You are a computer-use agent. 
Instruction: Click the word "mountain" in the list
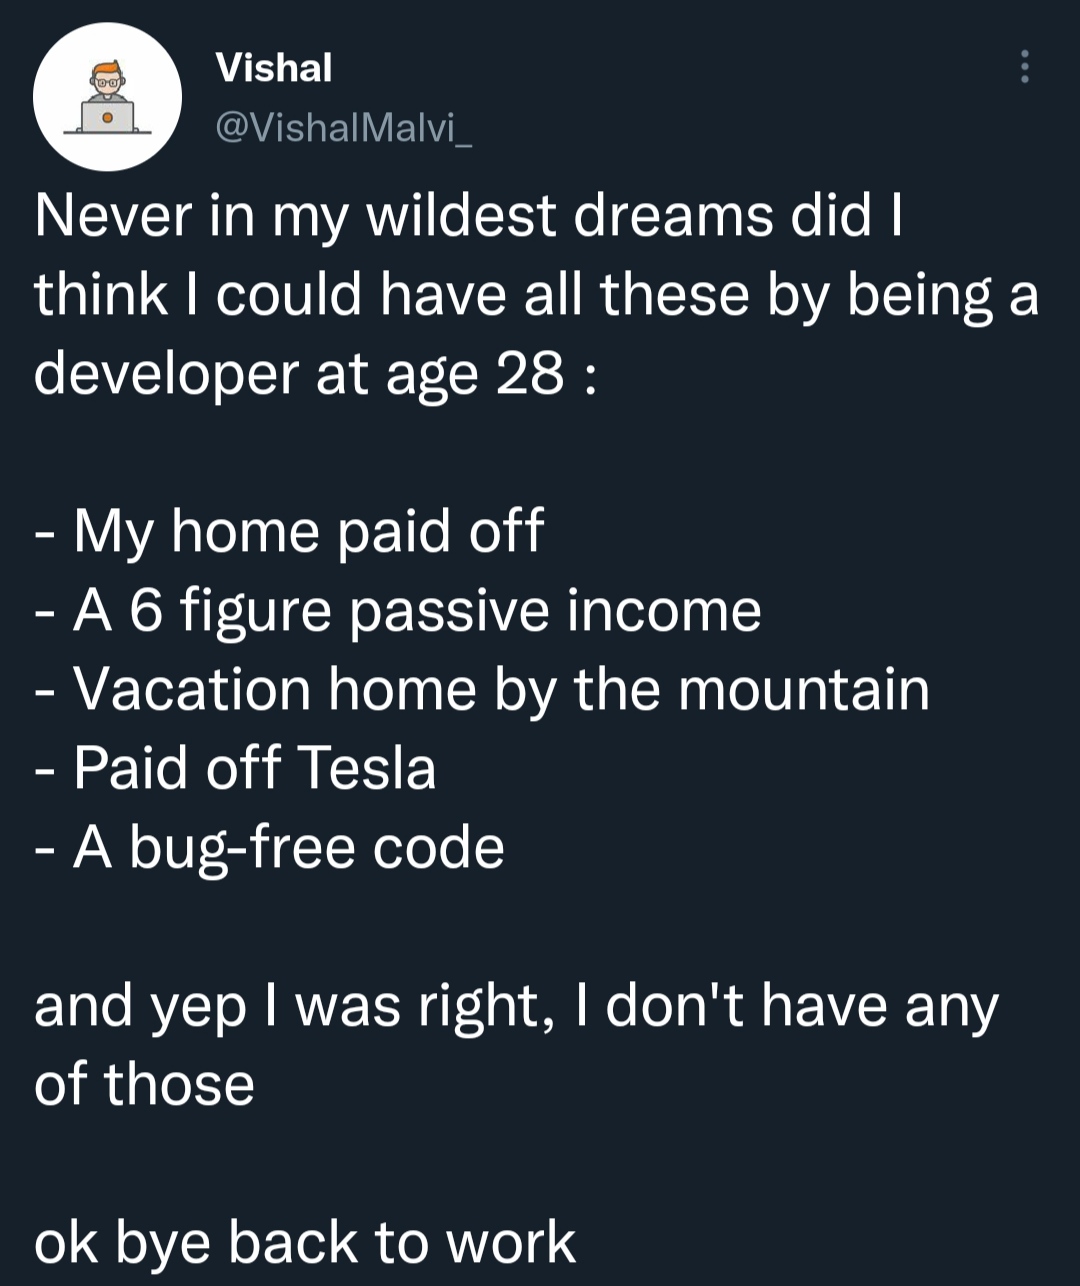(x=803, y=689)
